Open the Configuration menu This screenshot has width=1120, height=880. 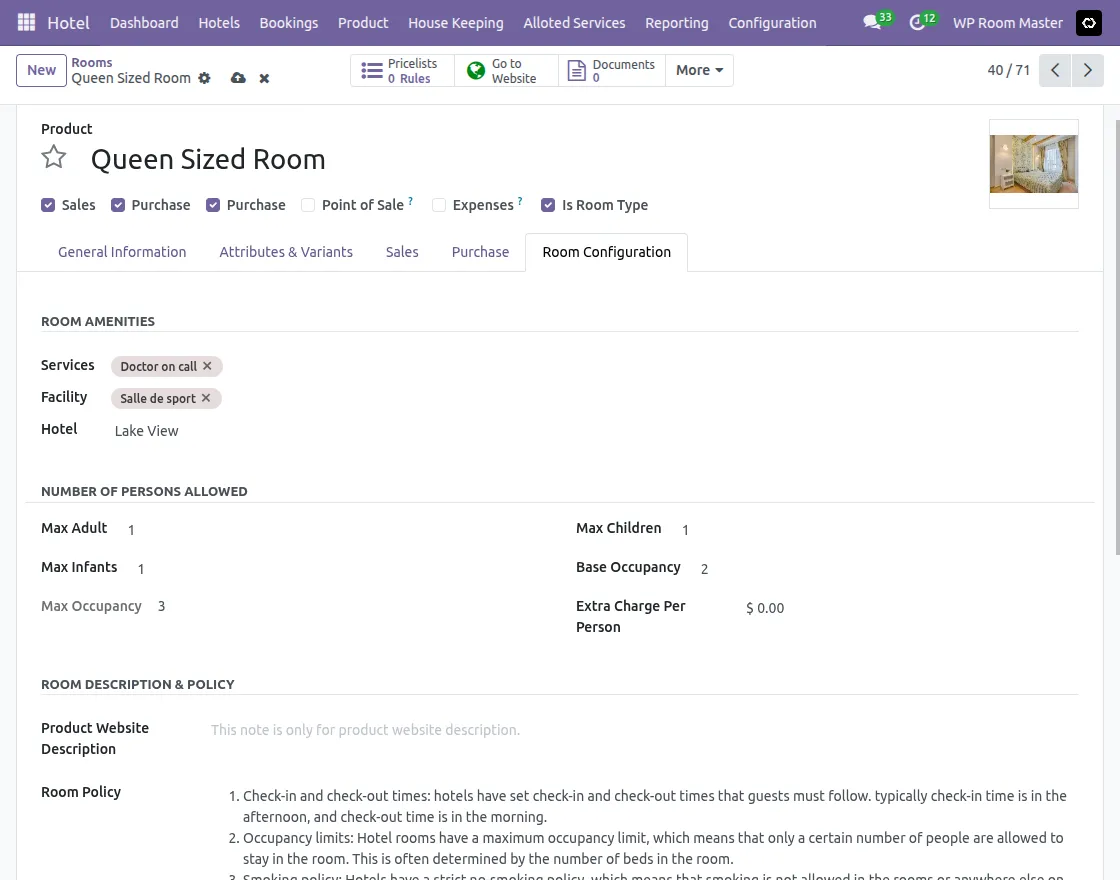[x=772, y=22]
